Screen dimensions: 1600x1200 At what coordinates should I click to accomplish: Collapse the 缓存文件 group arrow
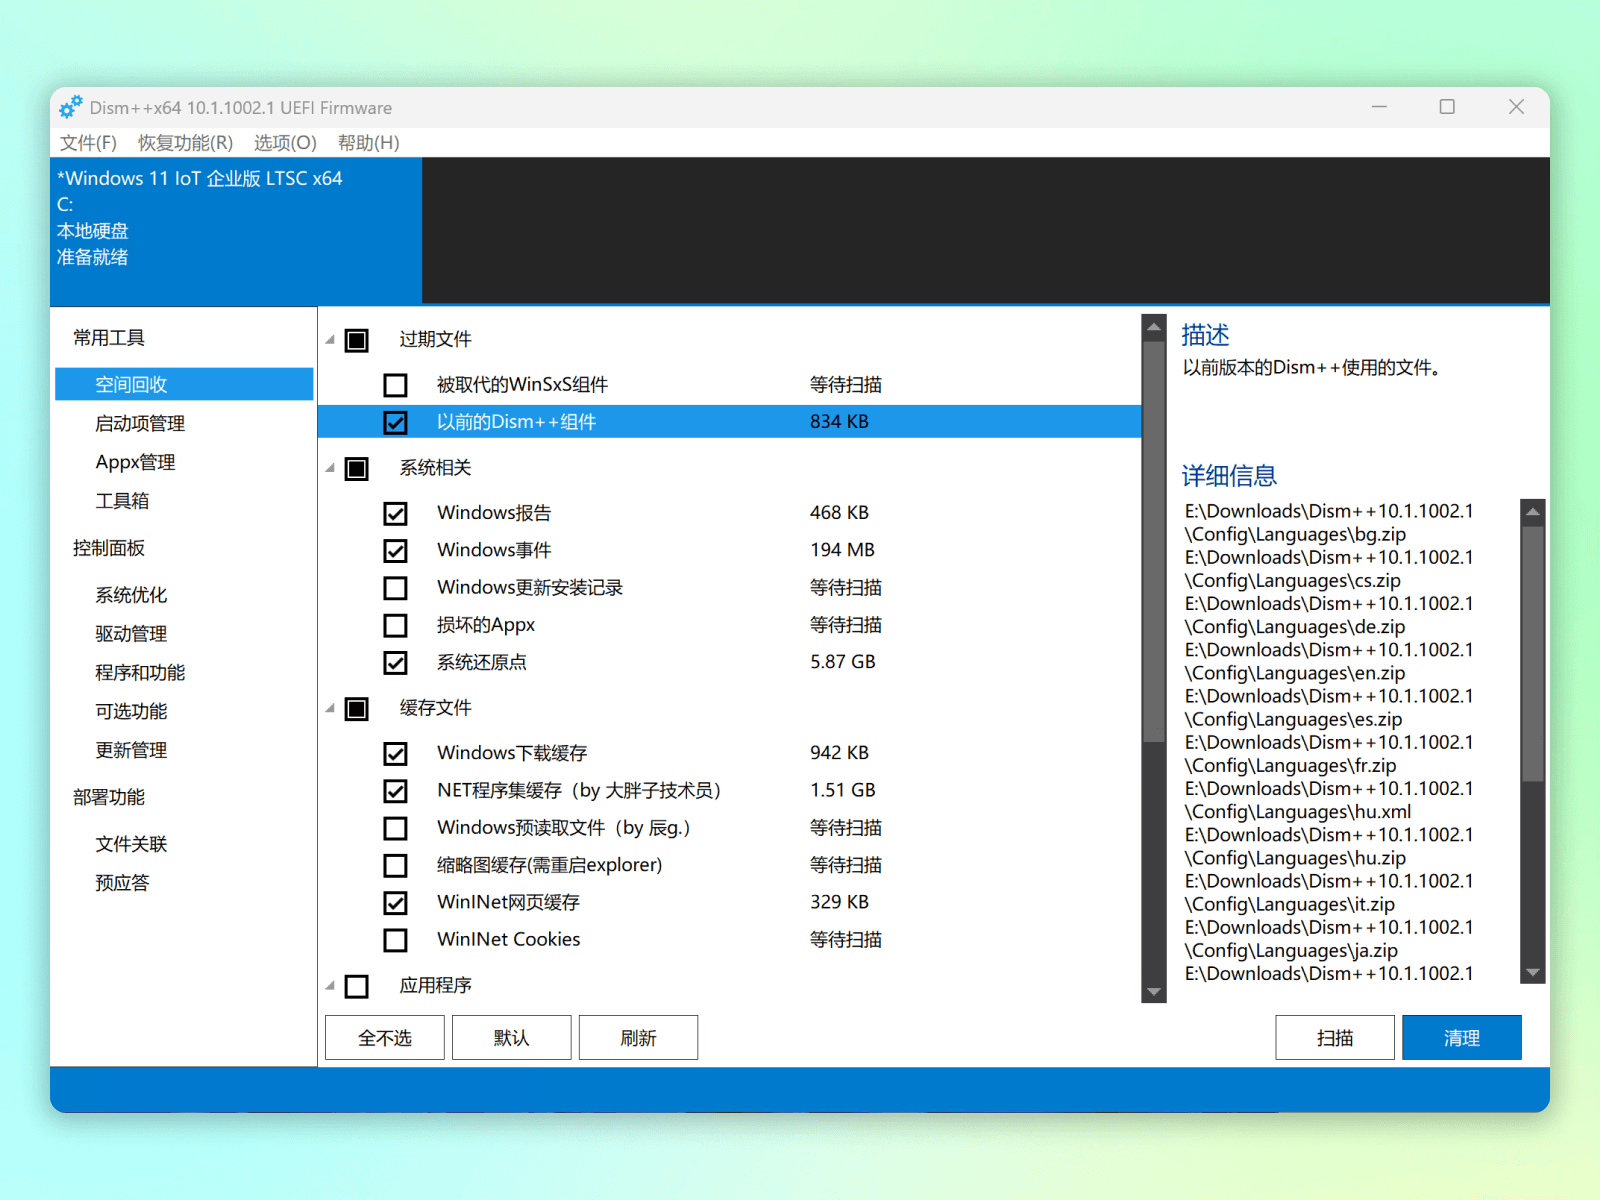(x=330, y=708)
